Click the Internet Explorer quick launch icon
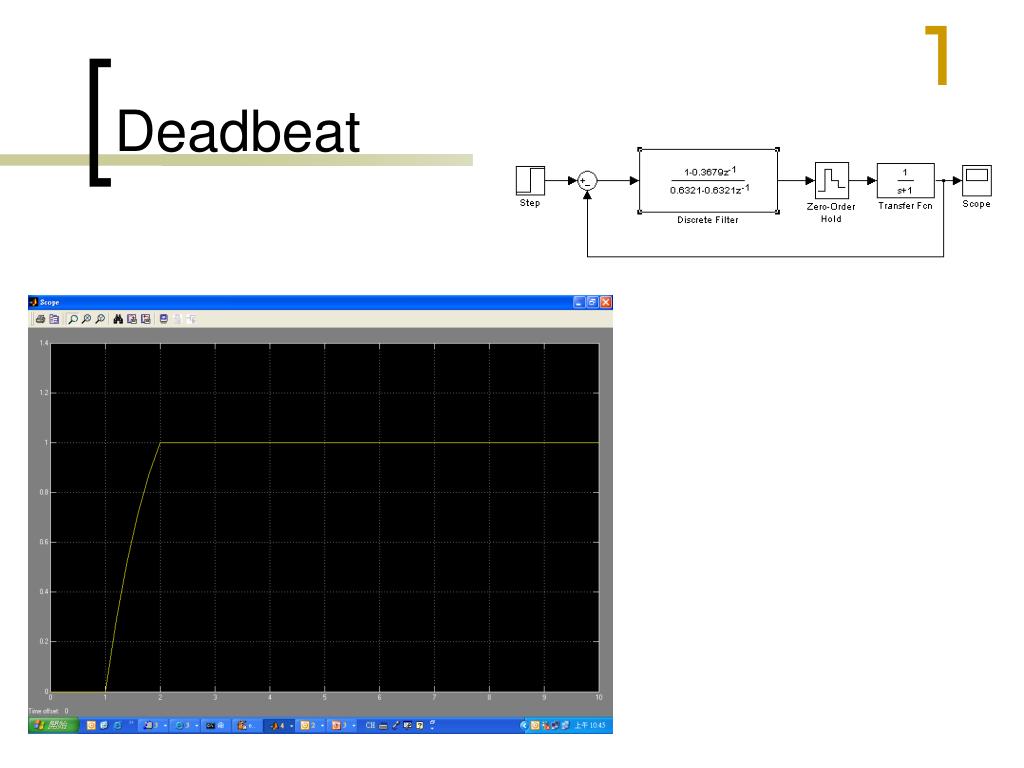 117,725
